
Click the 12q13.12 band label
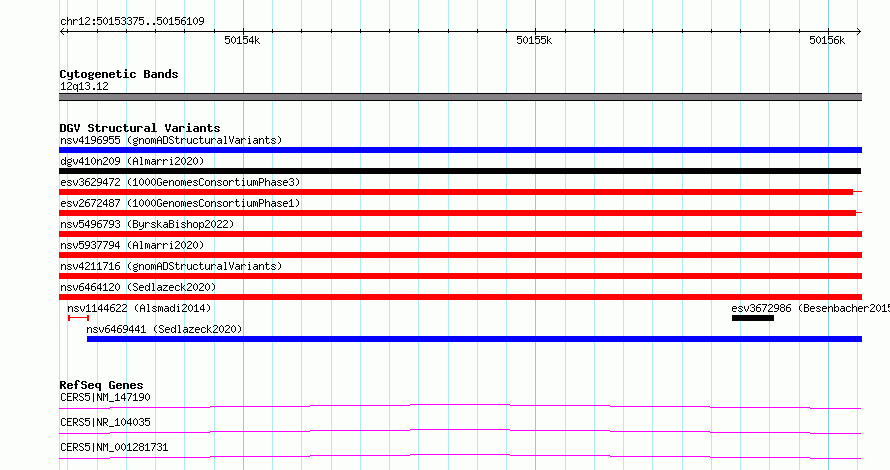tap(84, 86)
